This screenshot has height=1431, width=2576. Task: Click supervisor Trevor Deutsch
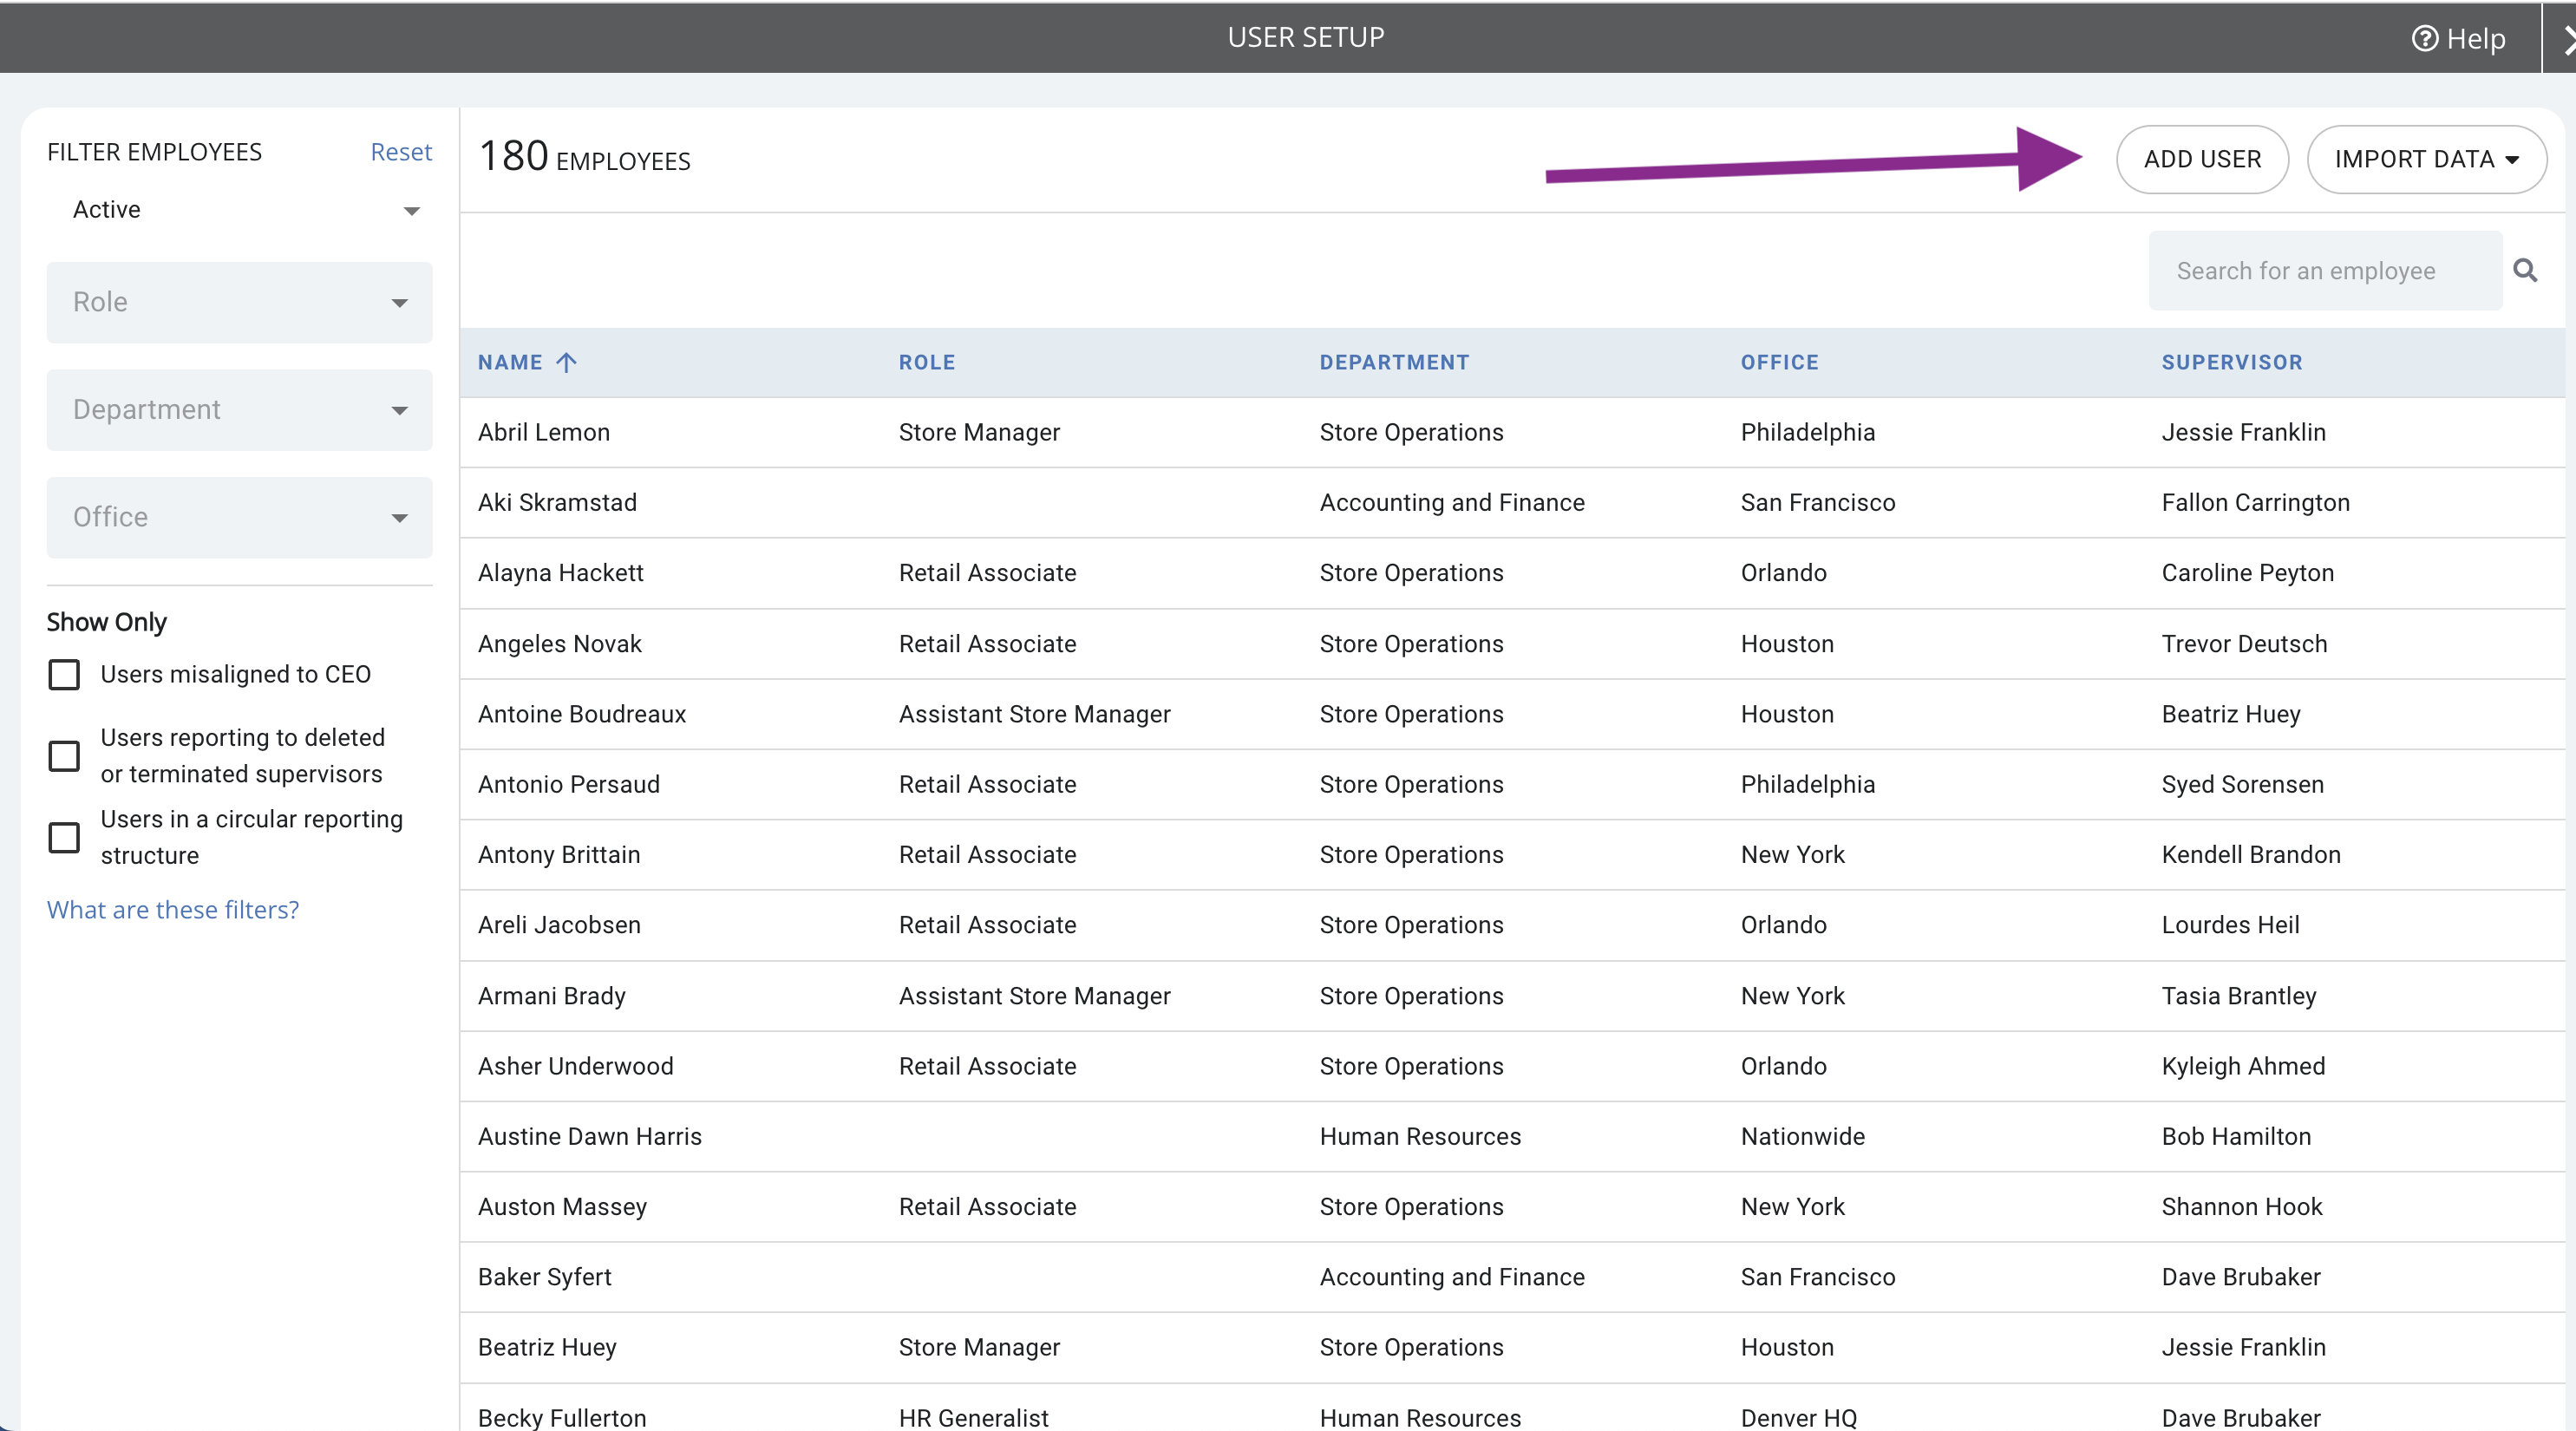point(2244,644)
